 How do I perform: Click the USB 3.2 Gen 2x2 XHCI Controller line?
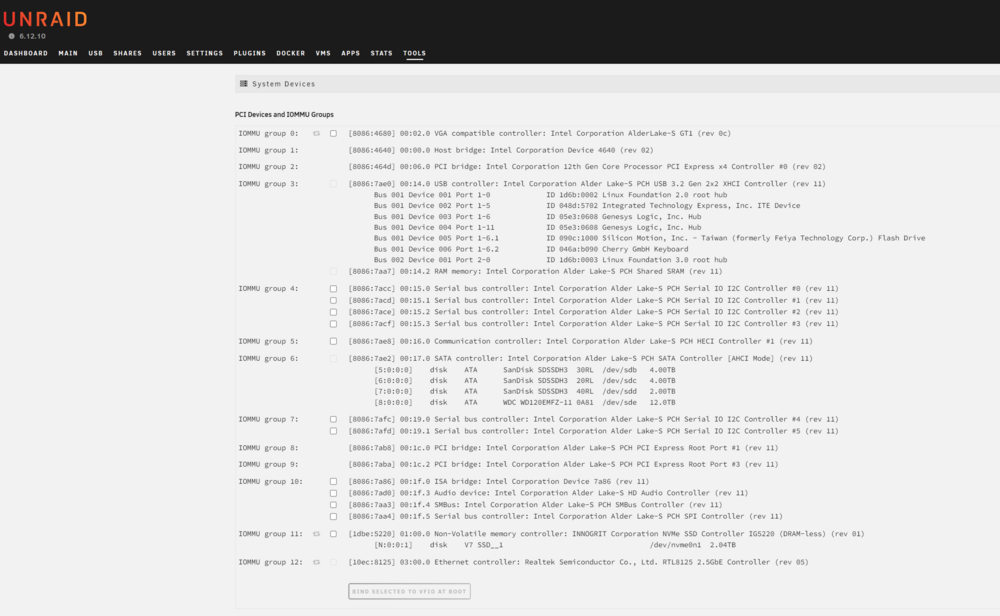587,184
